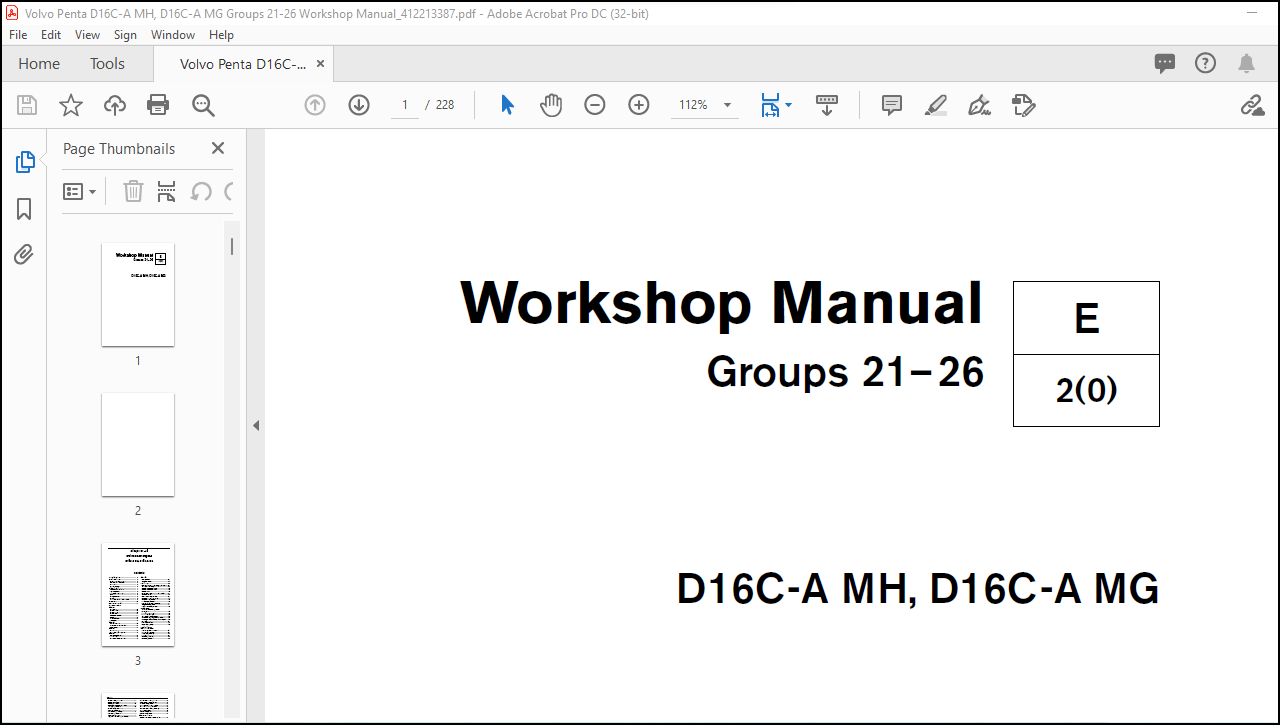The image size is (1280, 725).
Task: Print the document via printer icon
Action: coord(158,105)
